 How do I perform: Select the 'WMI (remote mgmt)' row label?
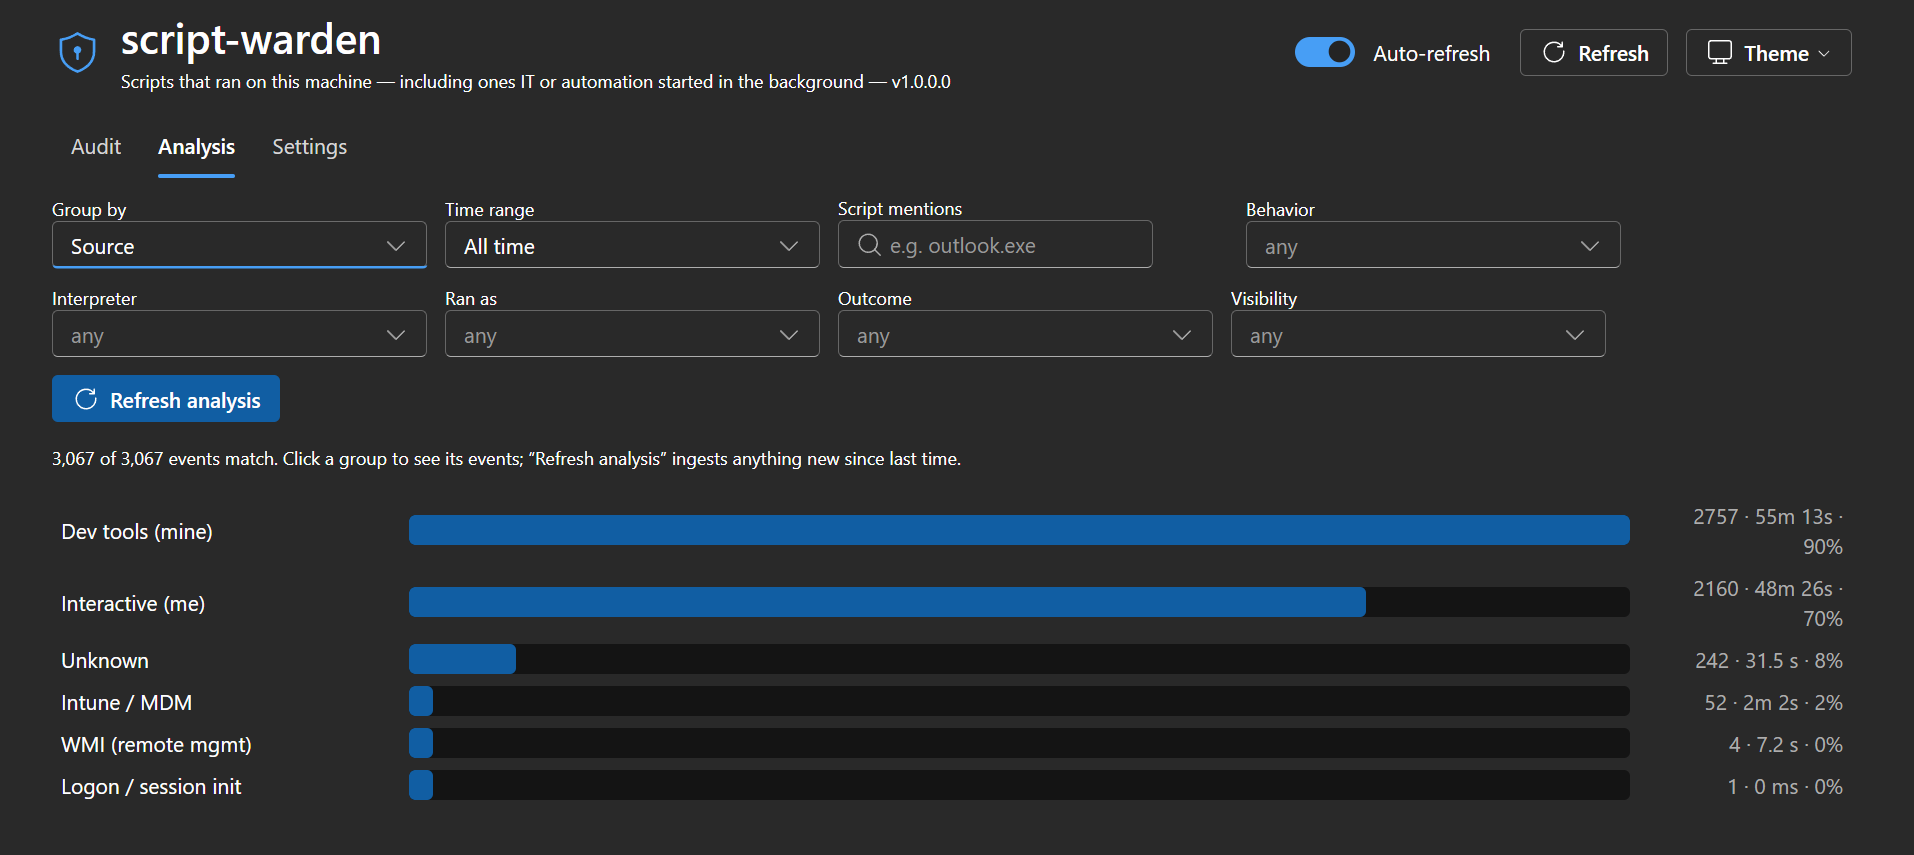[156, 745]
